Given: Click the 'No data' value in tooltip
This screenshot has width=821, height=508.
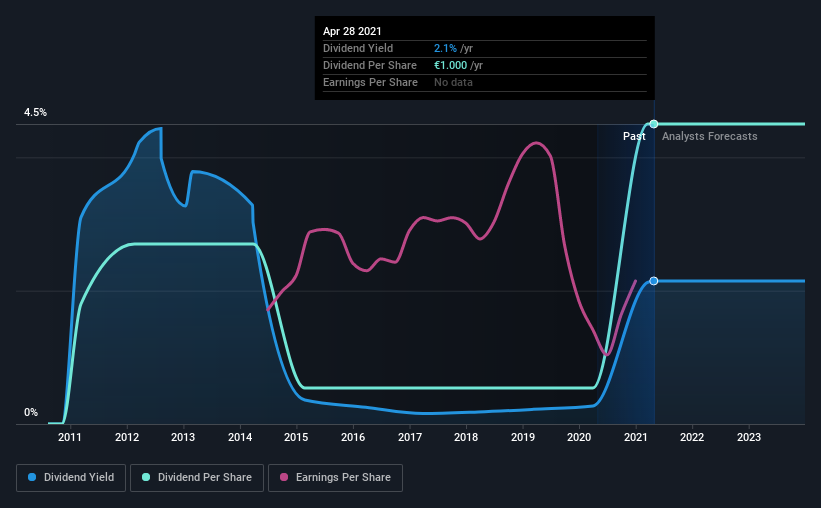Looking at the screenshot, I should 453,82.
